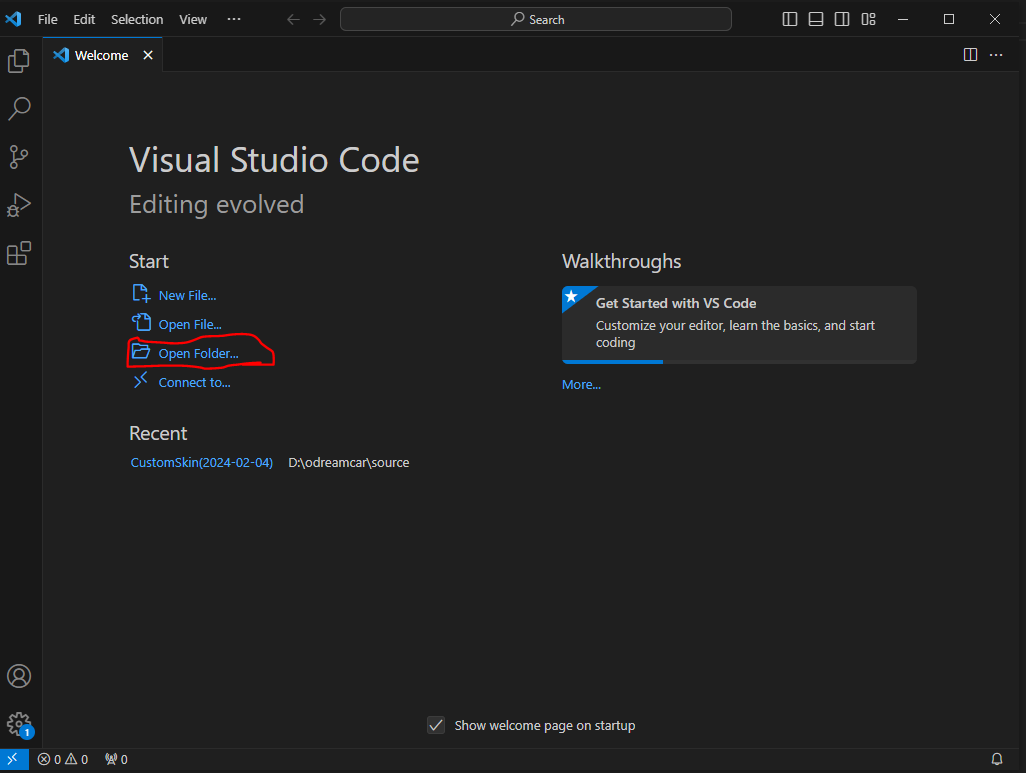1026x773 pixels.
Task: Open the Manage gear icon
Action: pyautogui.click(x=19, y=725)
